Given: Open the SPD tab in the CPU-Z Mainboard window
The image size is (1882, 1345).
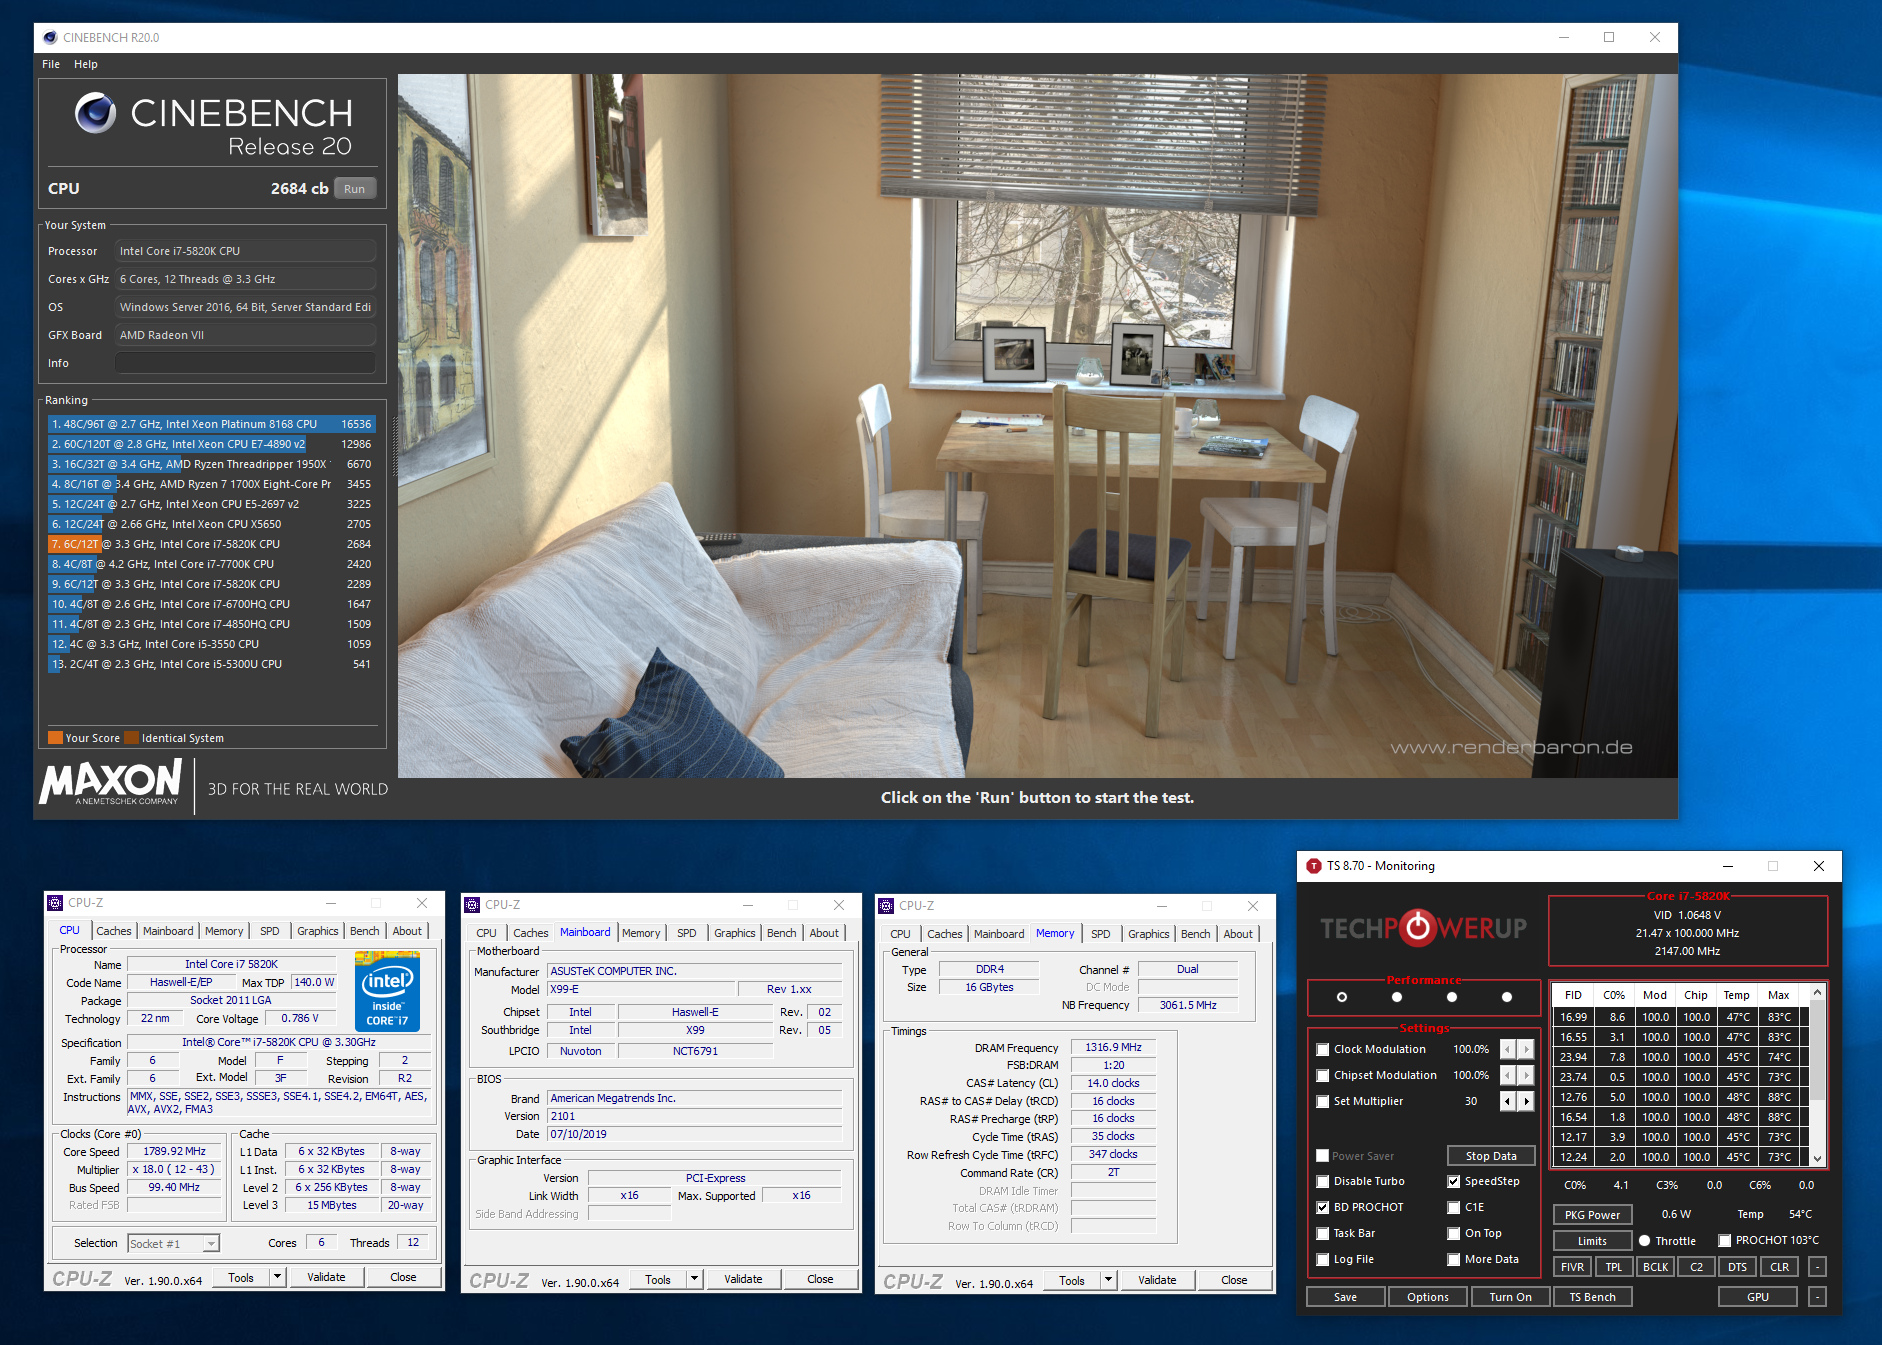Looking at the screenshot, I should [687, 933].
